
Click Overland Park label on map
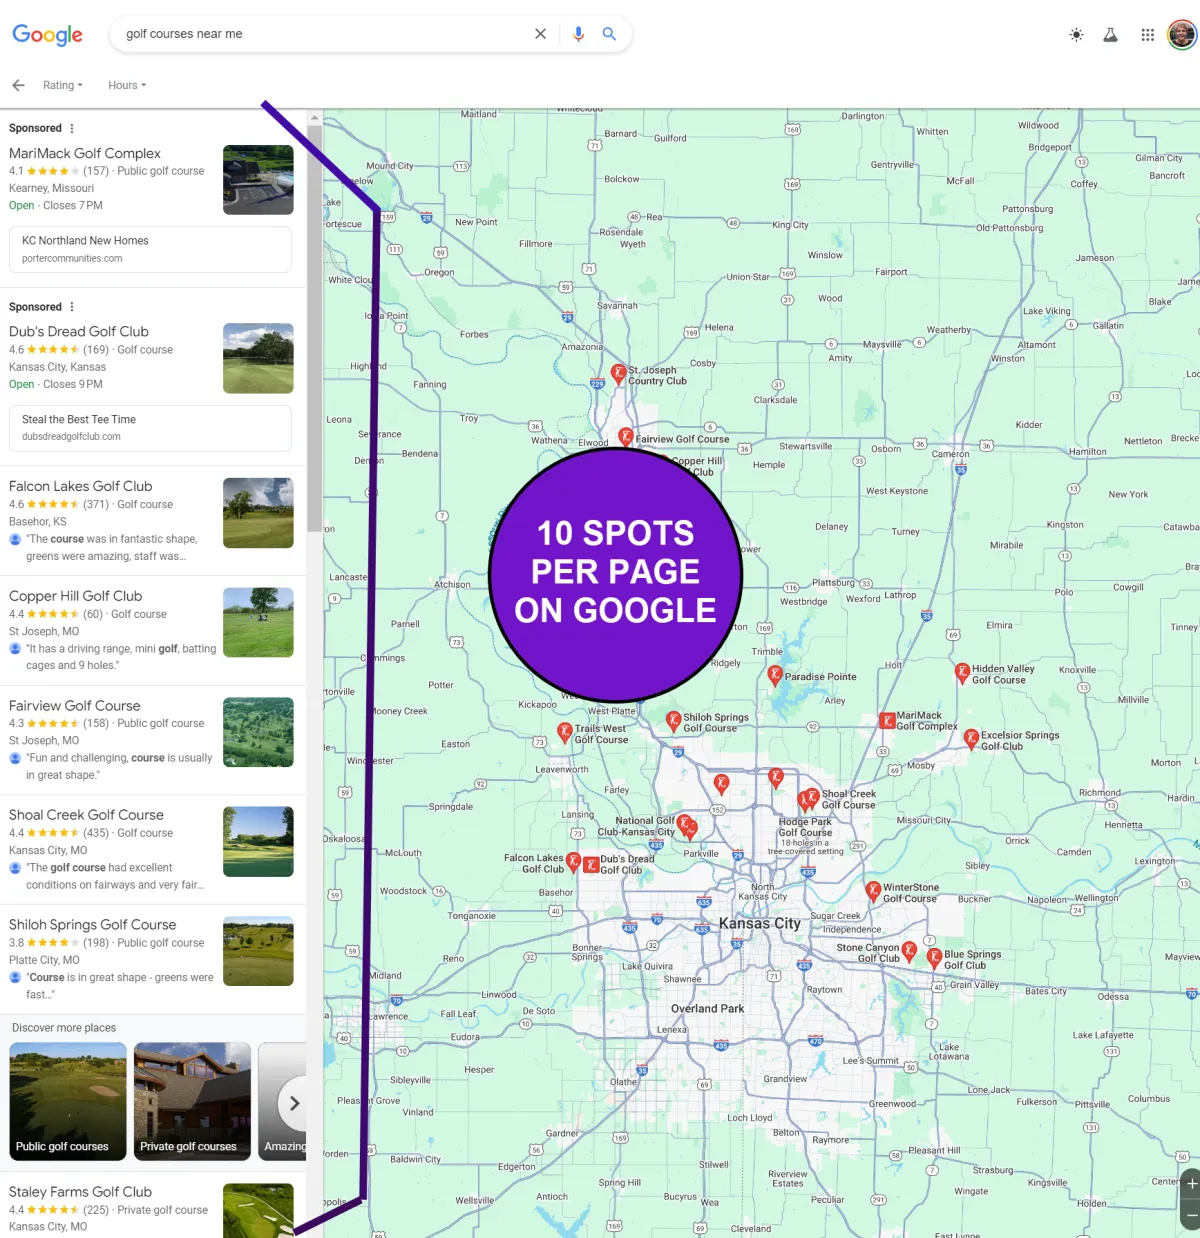(707, 1009)
